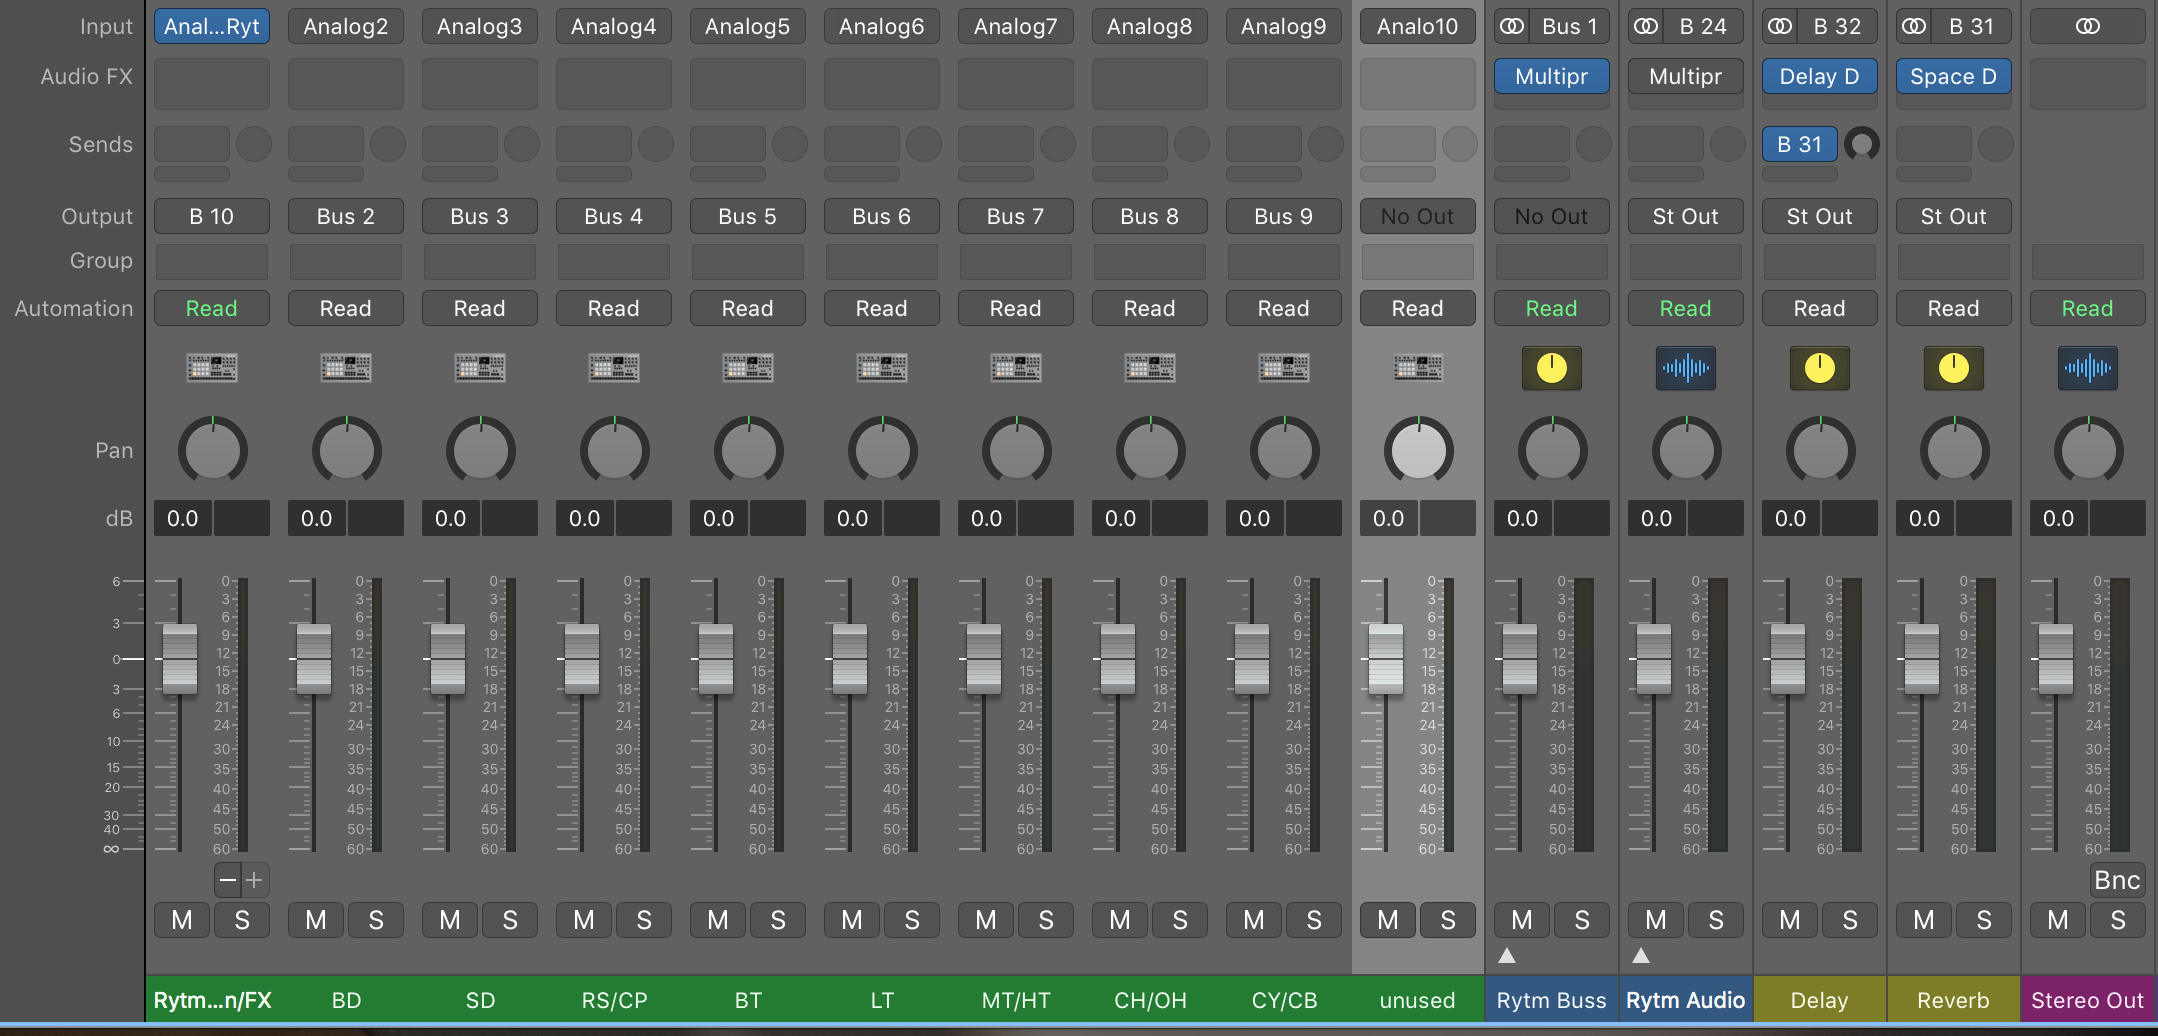Screen dimensions: 2158x1036
Task: Click the yellow knob icon on Delay strip
Action: click(x=1819, y=368)
